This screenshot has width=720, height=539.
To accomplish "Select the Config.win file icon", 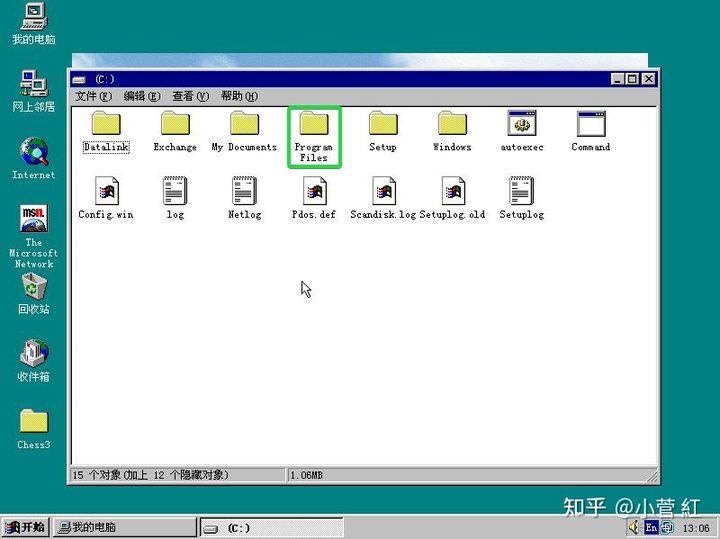I will tap(107, 191).
